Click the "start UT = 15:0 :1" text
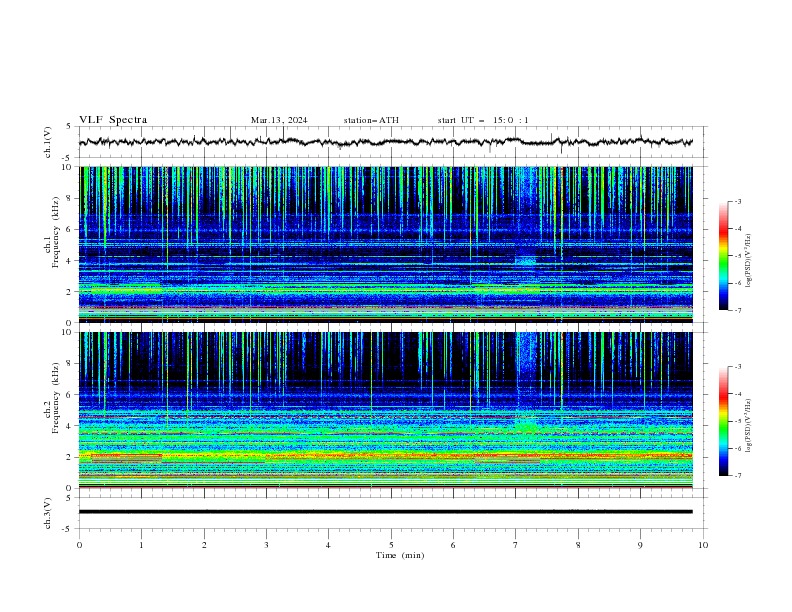Image resolution: width=792 pixels, height=612 pixels. click(483, 120)
